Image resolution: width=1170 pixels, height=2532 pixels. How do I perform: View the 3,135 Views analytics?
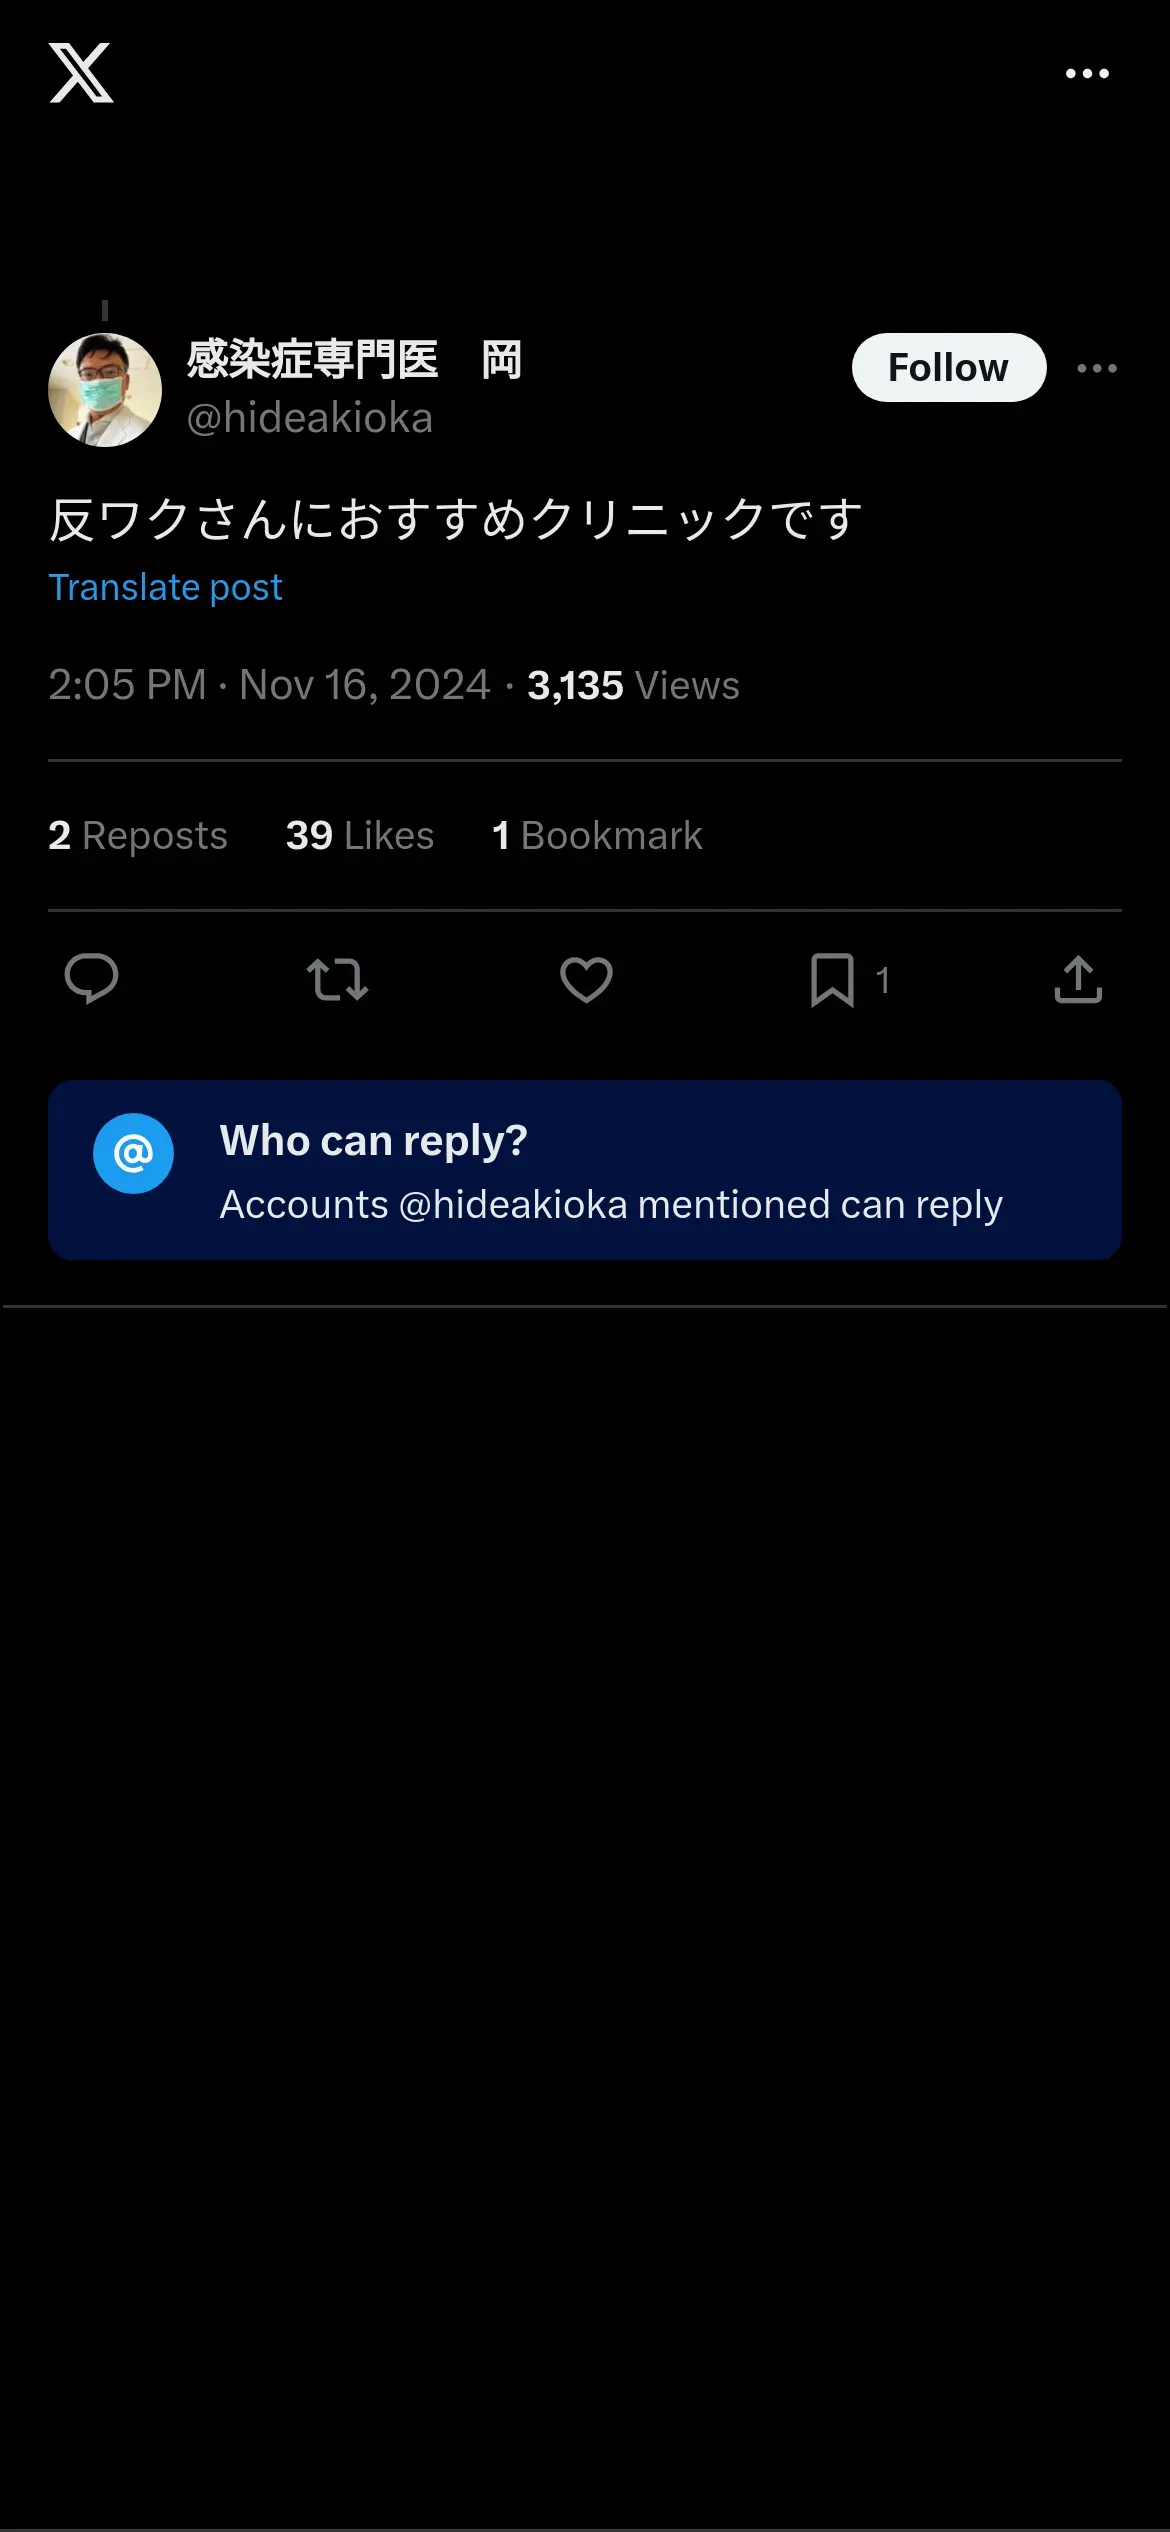pyautogui.click(x=633, y=686)
